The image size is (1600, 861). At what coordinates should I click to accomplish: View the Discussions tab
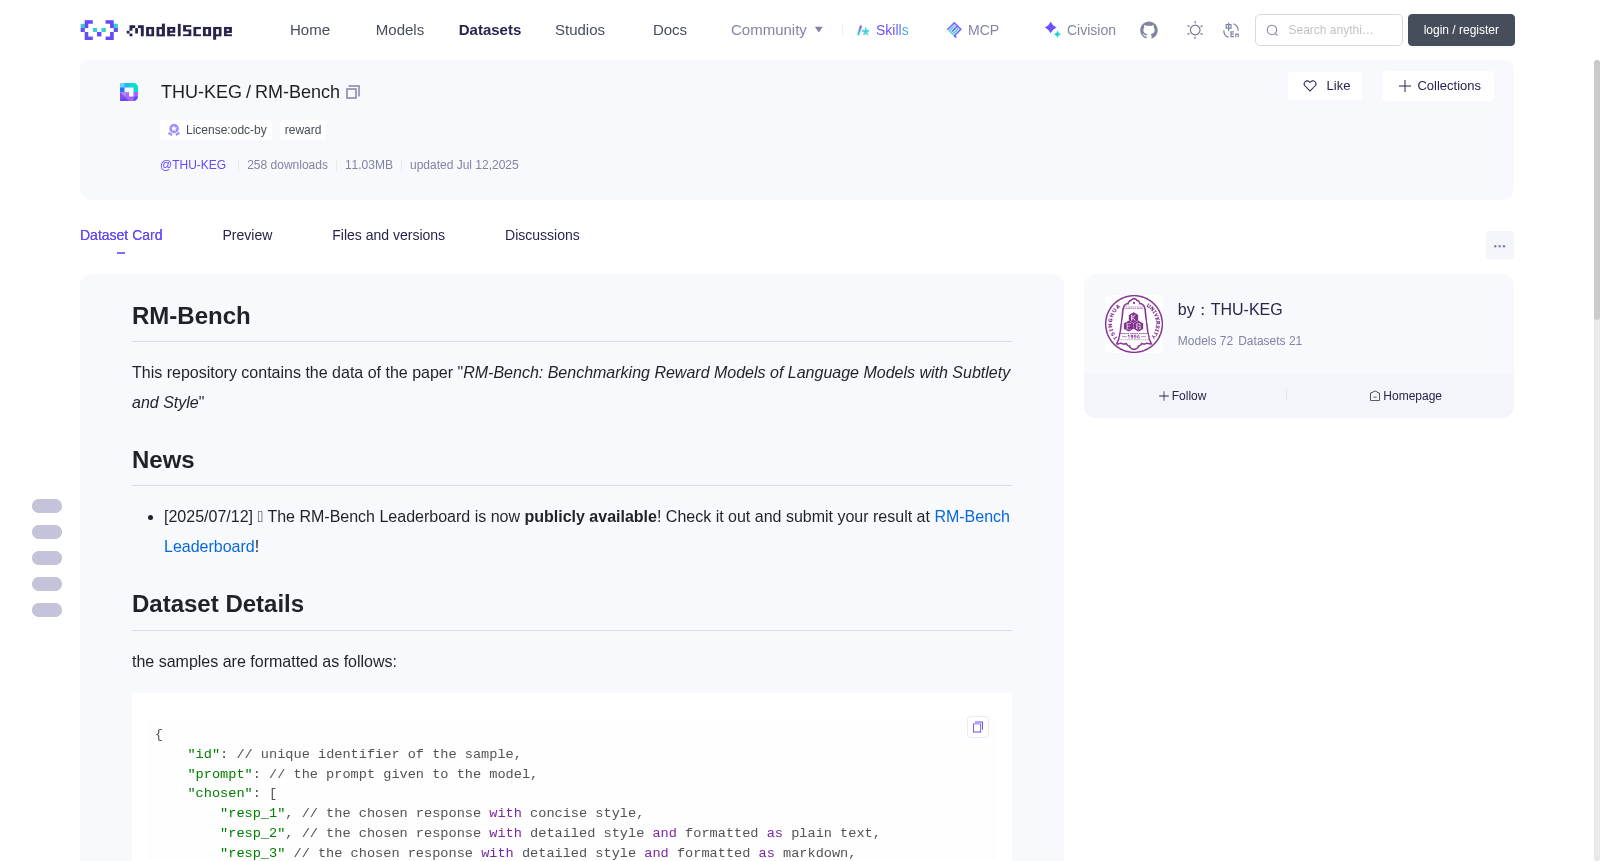(x=542, y=235)
